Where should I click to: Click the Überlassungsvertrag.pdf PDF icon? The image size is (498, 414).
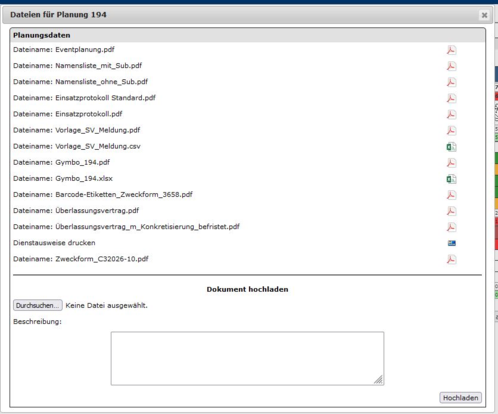click(x=451, y=211)
